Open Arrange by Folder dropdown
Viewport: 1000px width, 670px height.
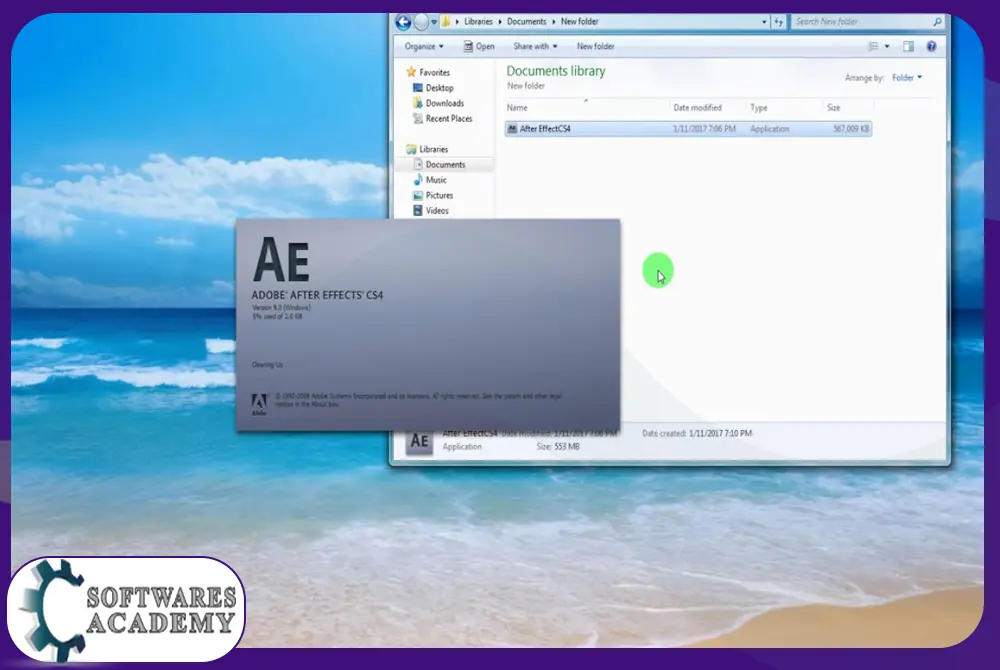(907, 78)
